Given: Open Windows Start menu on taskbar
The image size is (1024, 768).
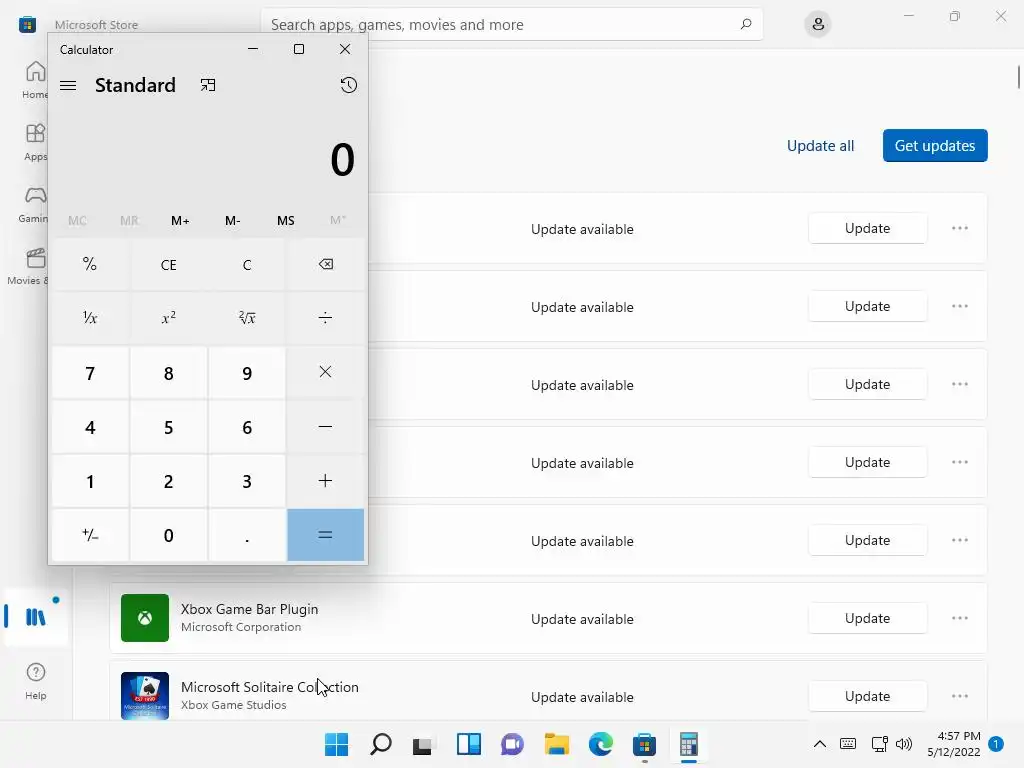Looking at the screenshot, I should pos(336,744).
